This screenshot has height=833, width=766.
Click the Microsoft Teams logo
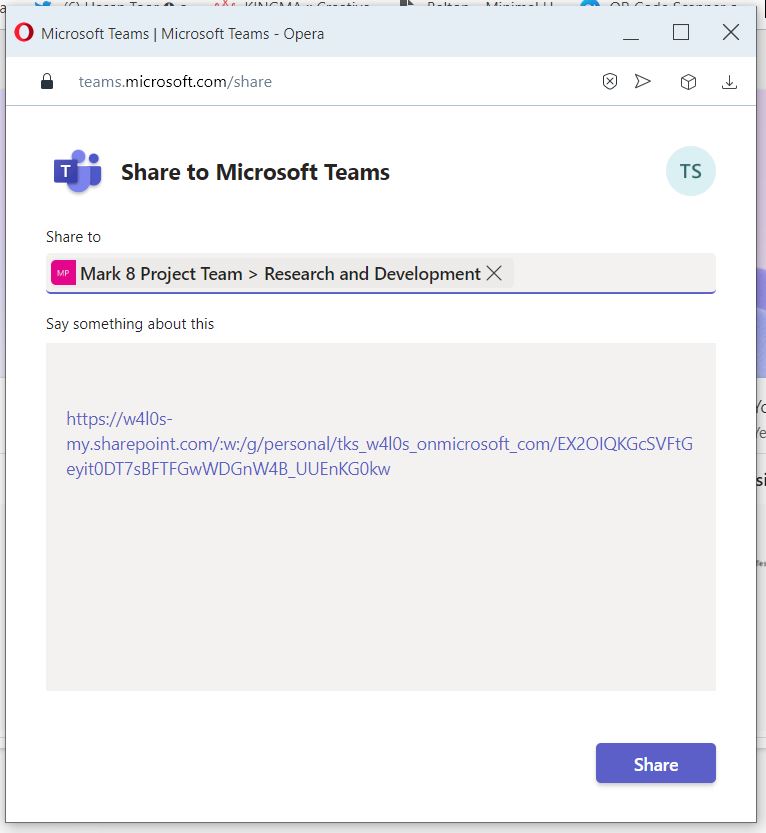(78, 172)
